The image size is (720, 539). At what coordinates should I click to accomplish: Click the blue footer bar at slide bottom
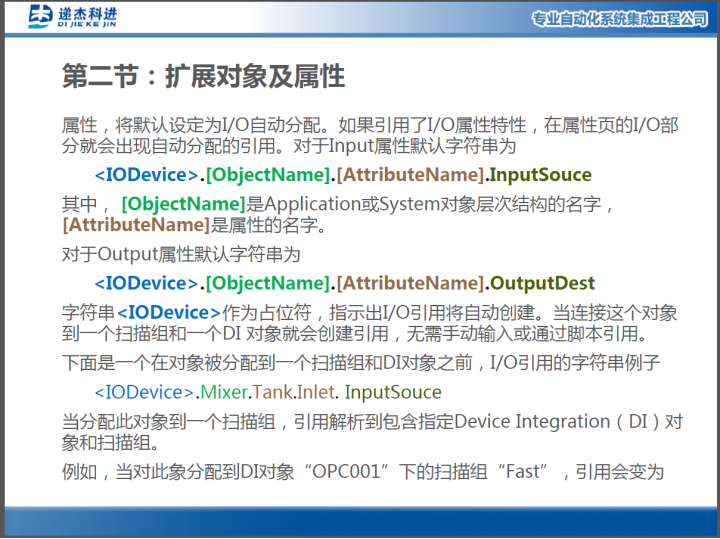point(360,522)
